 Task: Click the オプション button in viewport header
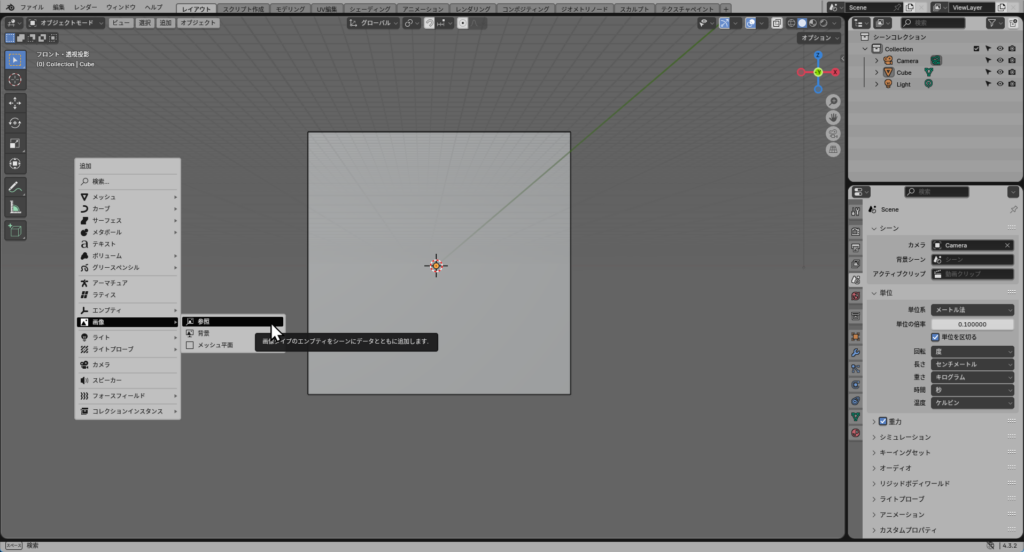[820, 38]
